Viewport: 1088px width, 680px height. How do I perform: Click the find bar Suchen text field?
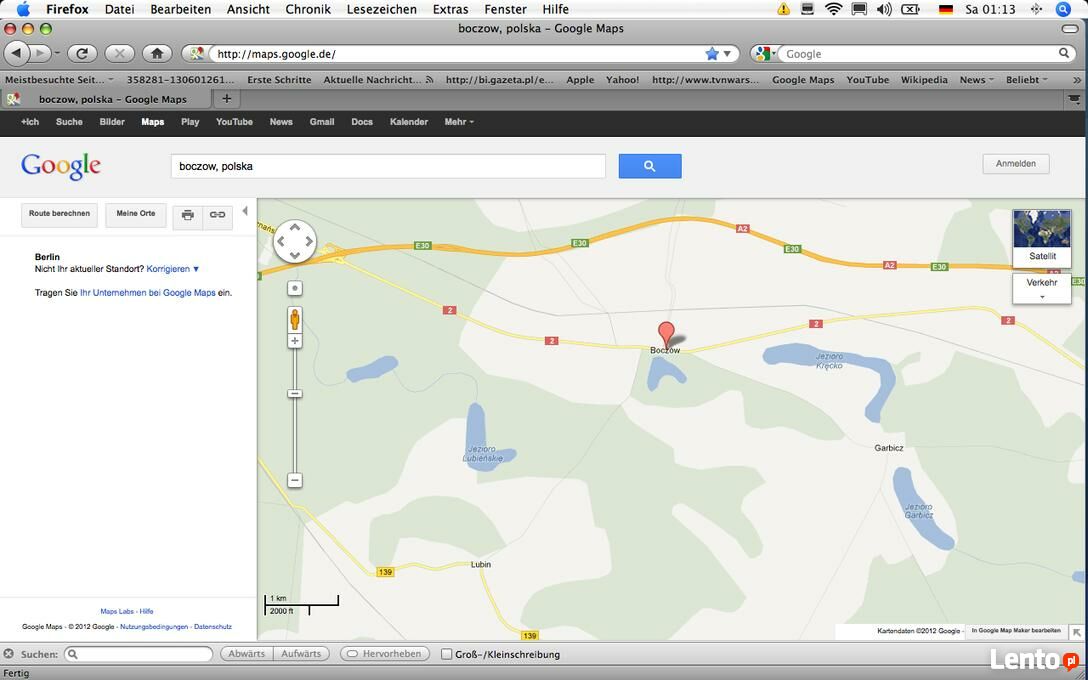pos(138,654)
